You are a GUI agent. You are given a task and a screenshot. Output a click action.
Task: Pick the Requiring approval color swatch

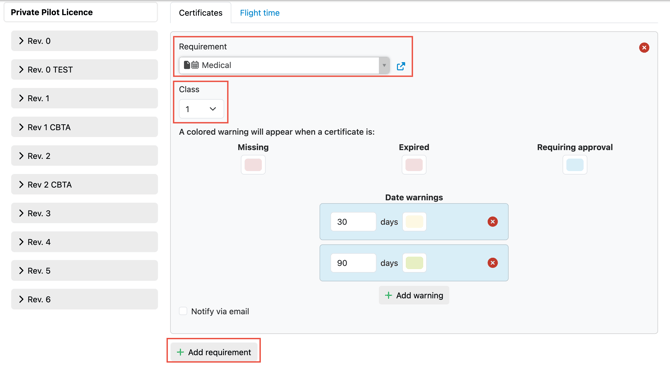pyautogui.click(x=575, y=165)
